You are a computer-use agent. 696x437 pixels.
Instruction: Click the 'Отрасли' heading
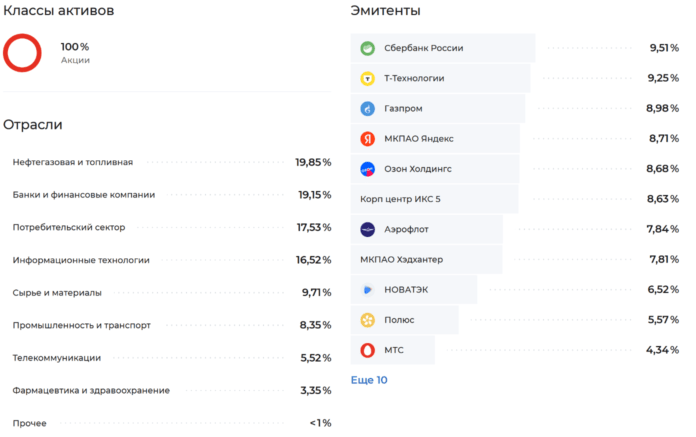pyautogui.click(x=32, y=125)
